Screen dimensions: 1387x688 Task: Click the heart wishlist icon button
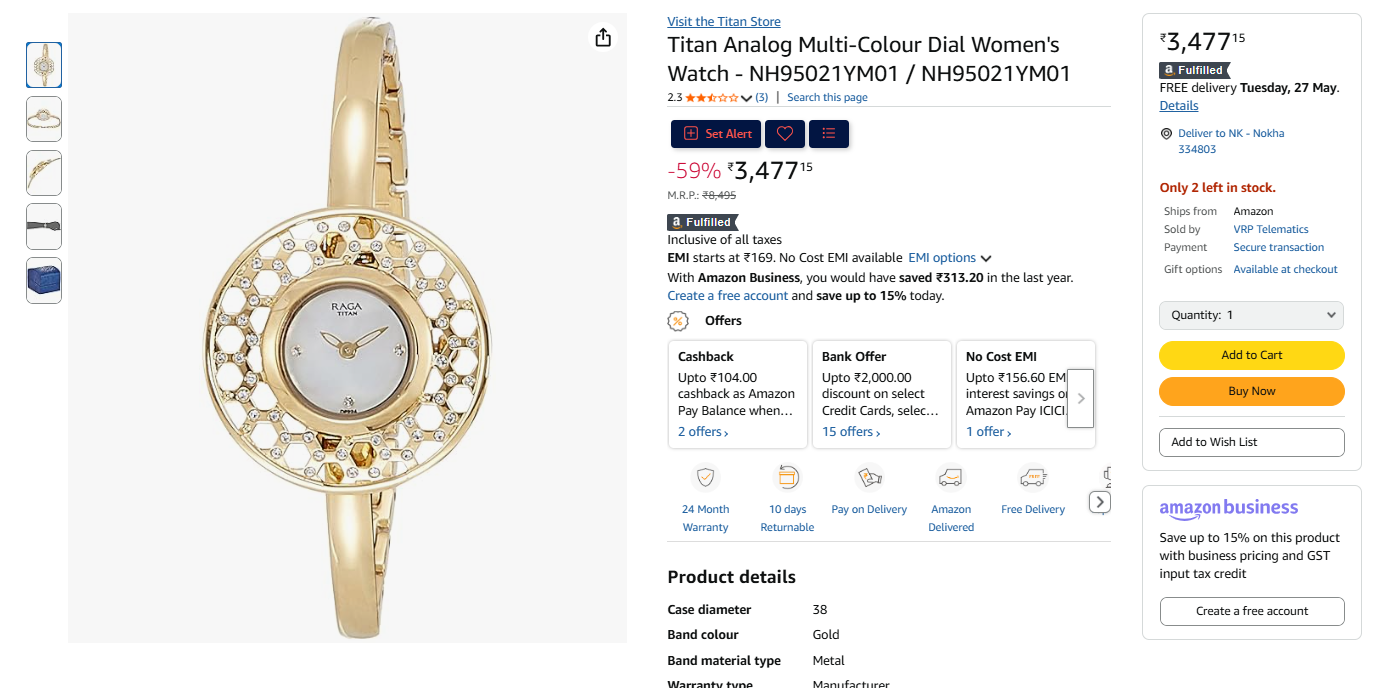click(x=785, y=134)
